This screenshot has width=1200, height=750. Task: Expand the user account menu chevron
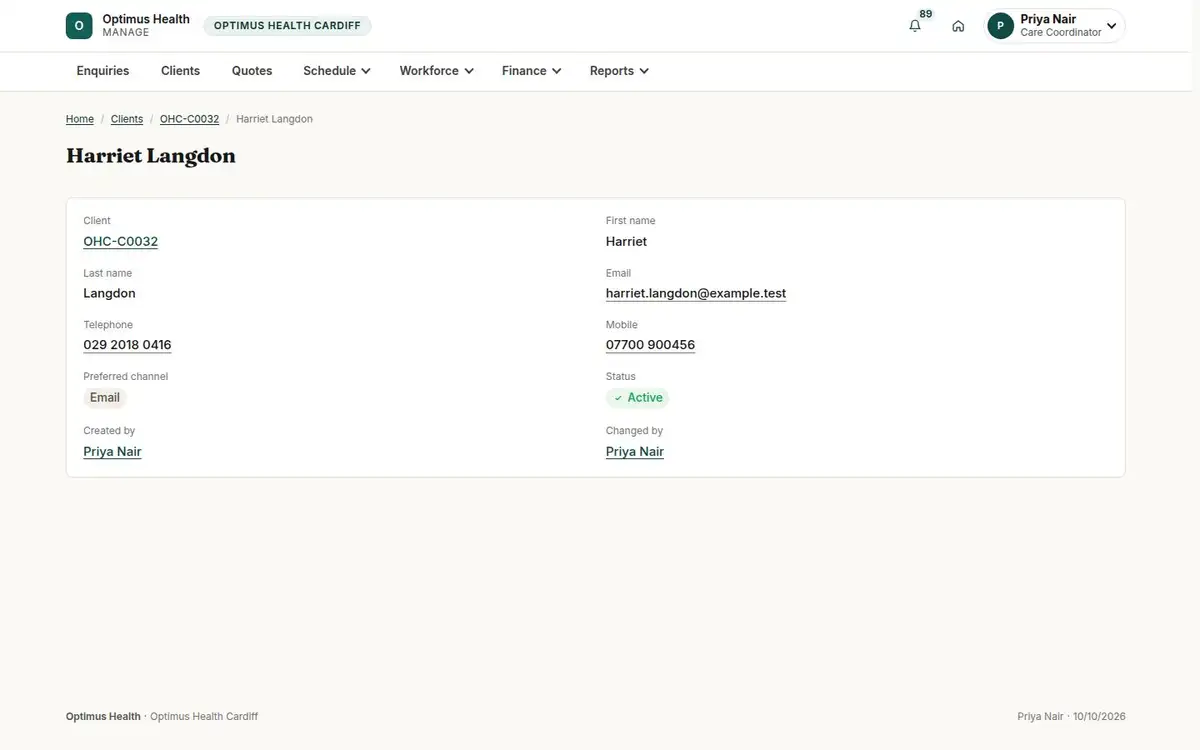click(x=1111, y=26)
